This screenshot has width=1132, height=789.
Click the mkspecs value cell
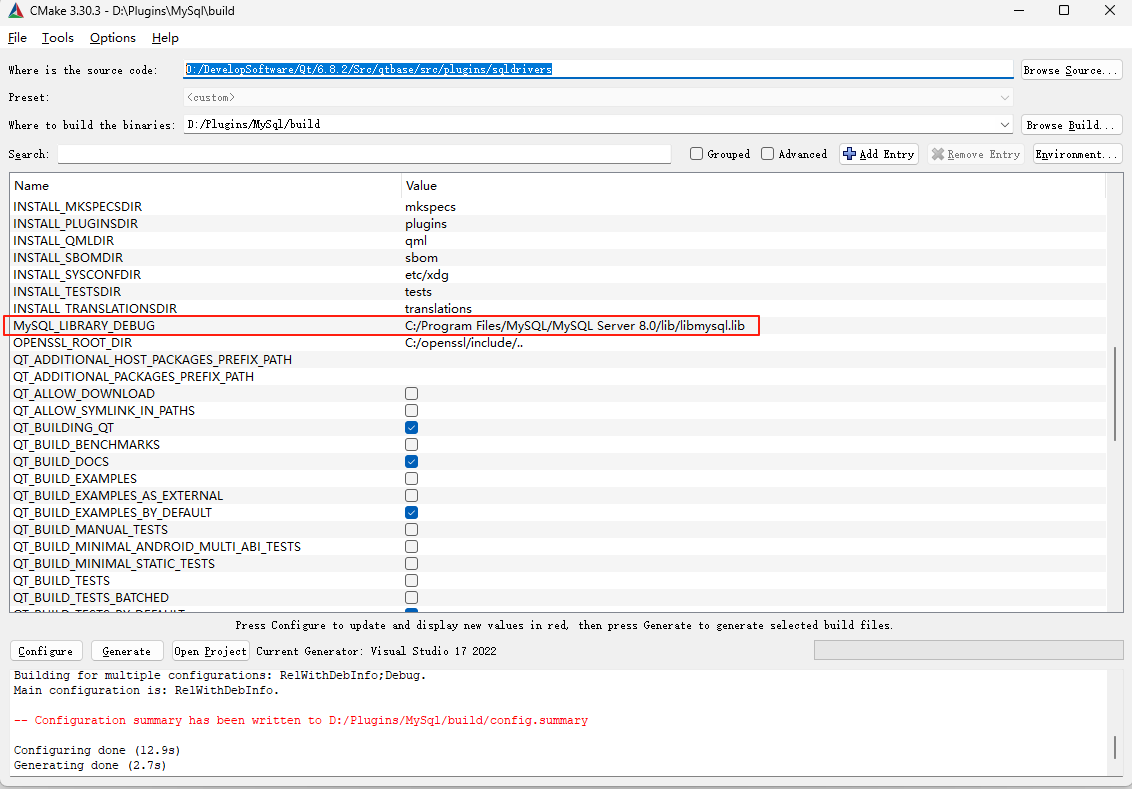pos(430,207)
